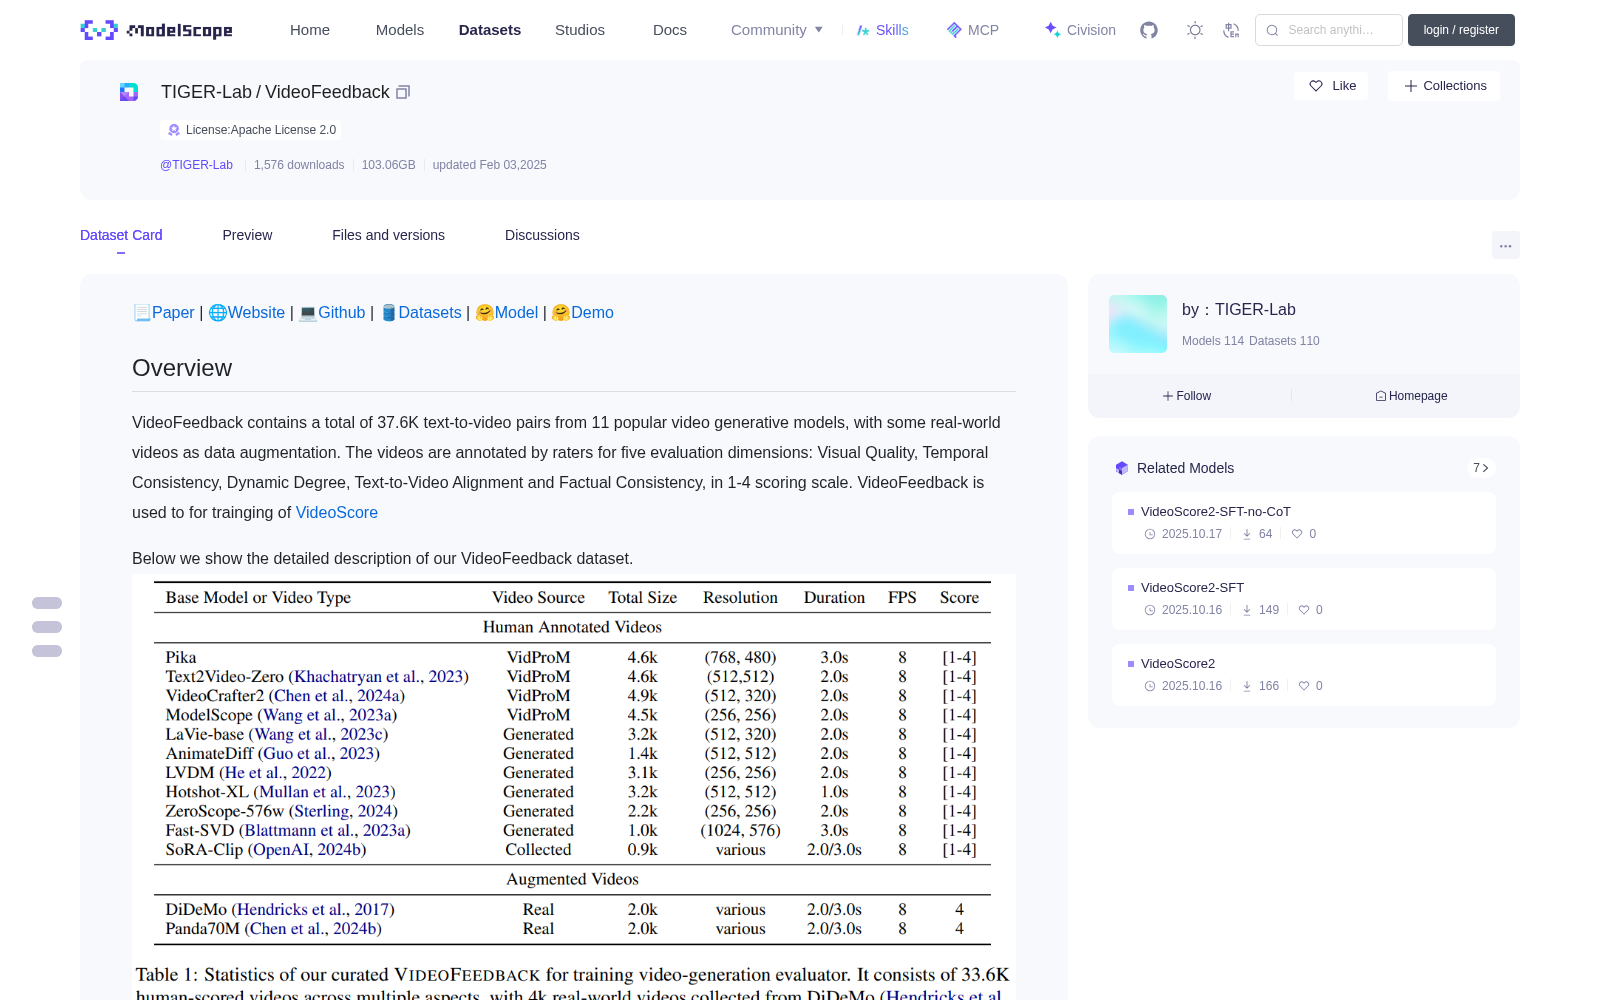The image size is (1600, 1000).
Task: Click the '103.06GB' size text
Action: click(x=389, y=165)
